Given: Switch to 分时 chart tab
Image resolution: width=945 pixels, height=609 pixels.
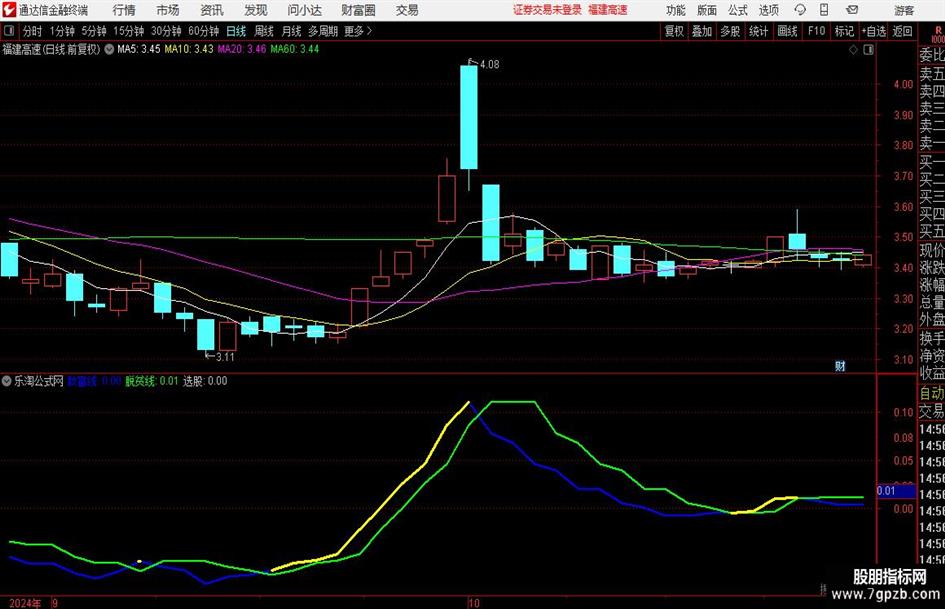Looking at the screenshot, I should pyautogui.click(x=33, y=31).
